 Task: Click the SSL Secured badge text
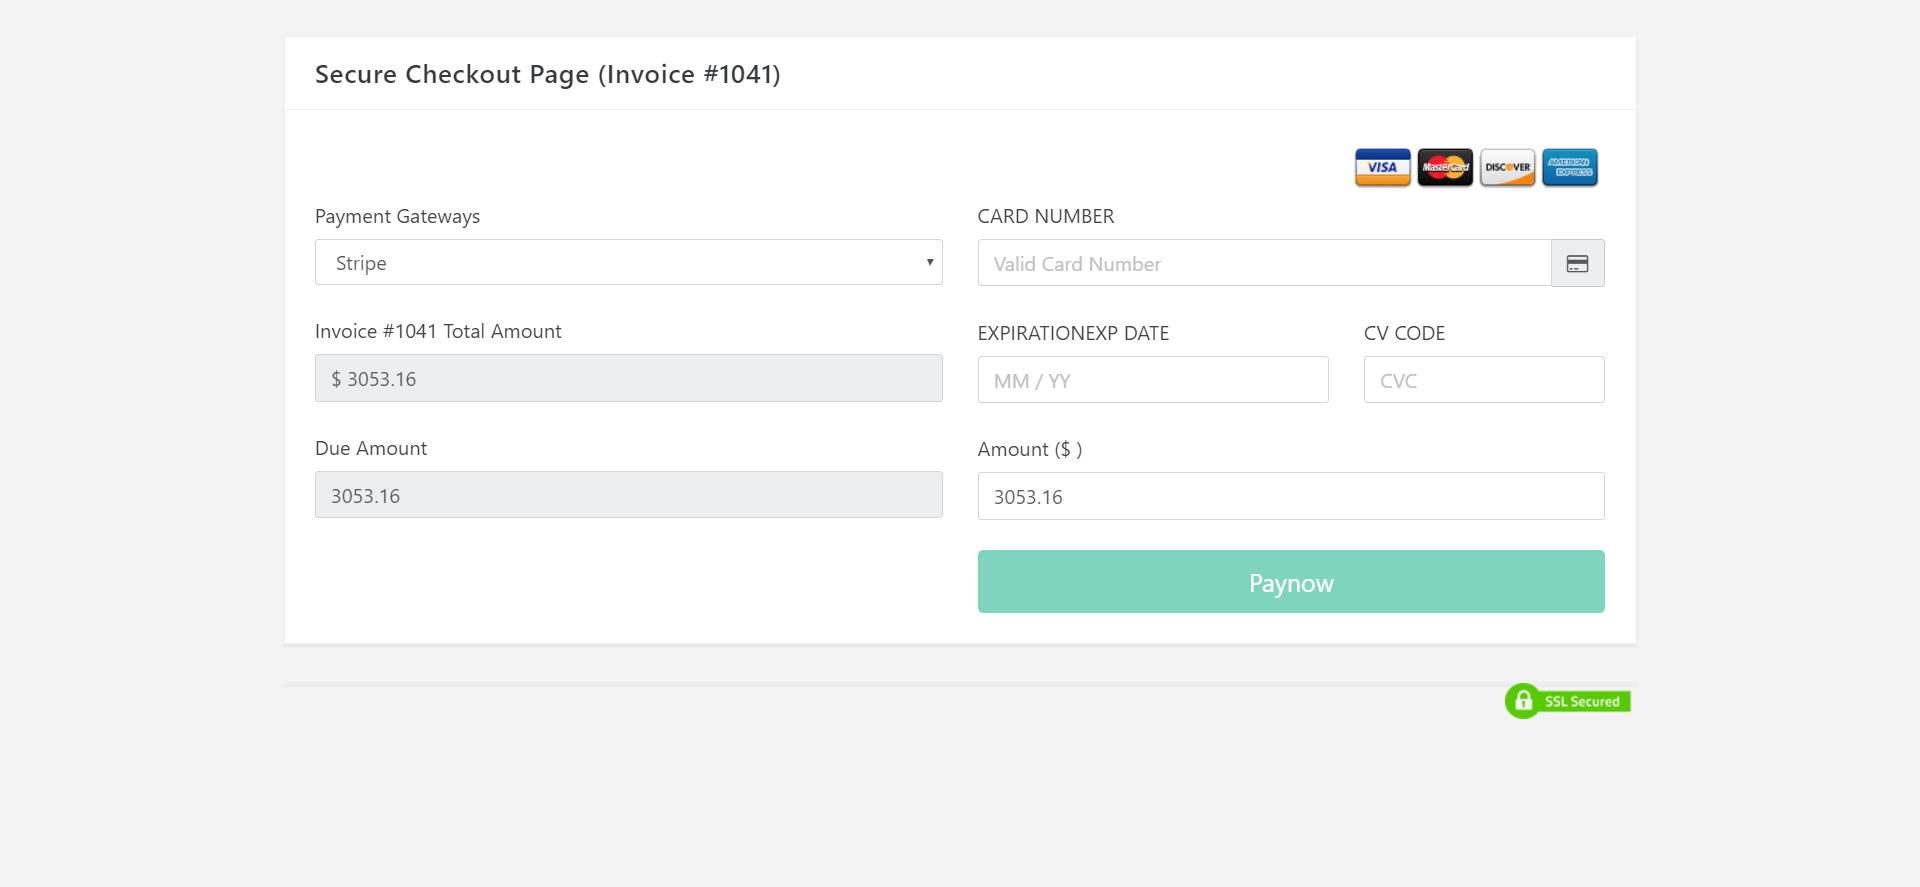click(x=1581, y=702)
